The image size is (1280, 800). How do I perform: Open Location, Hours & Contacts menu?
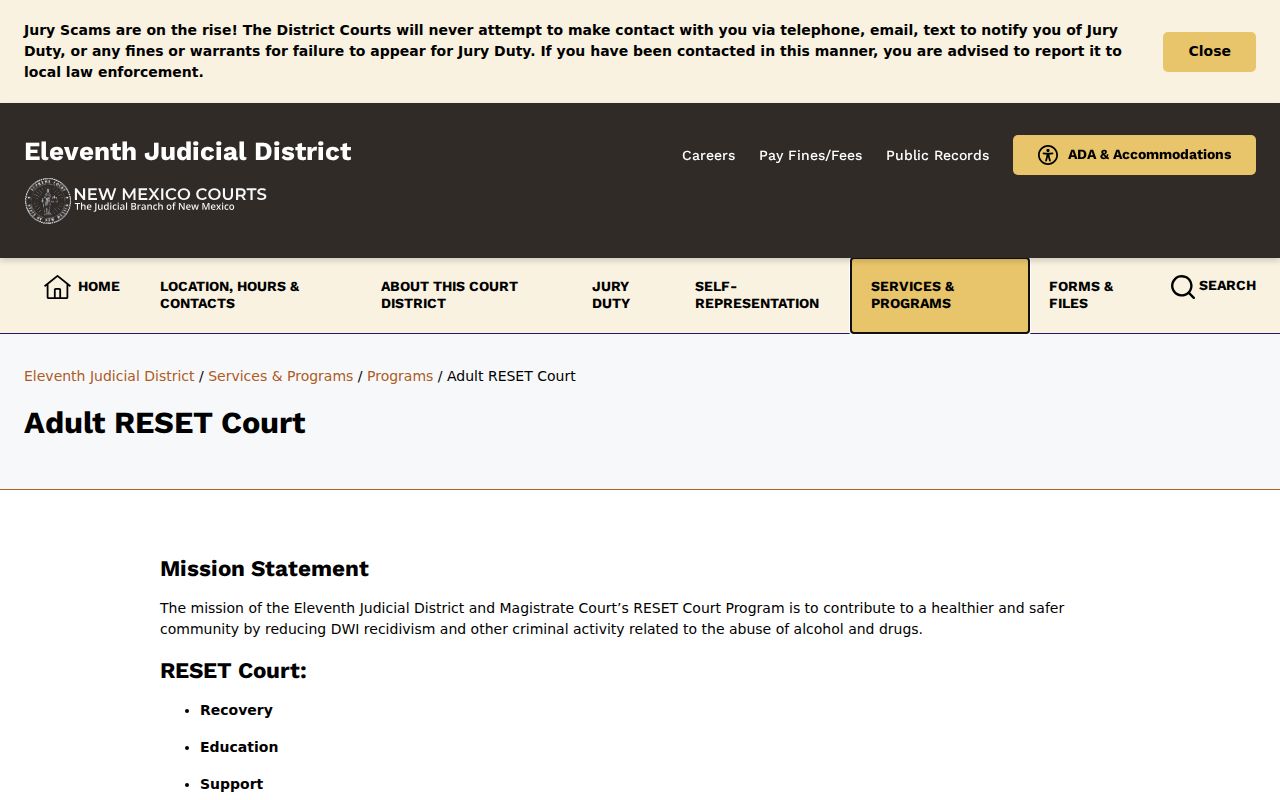tap(230, 295)
